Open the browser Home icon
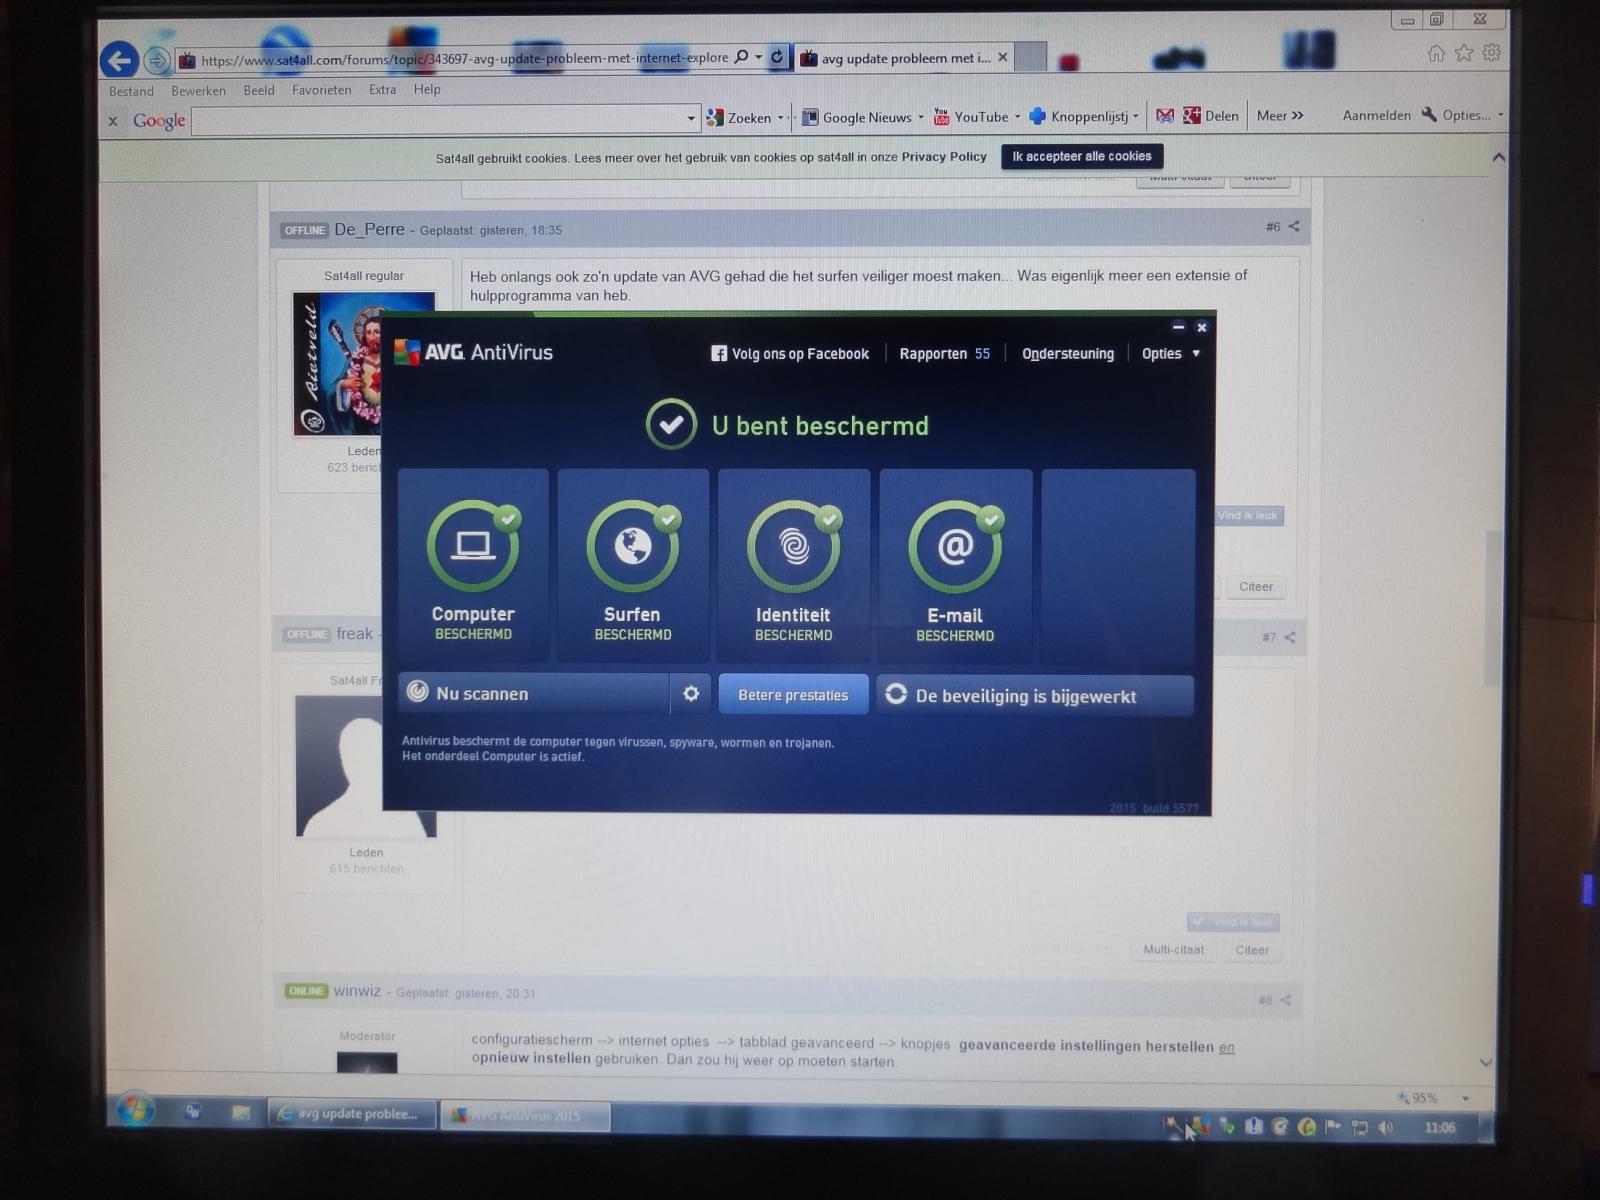 [x=1436, y=53]
